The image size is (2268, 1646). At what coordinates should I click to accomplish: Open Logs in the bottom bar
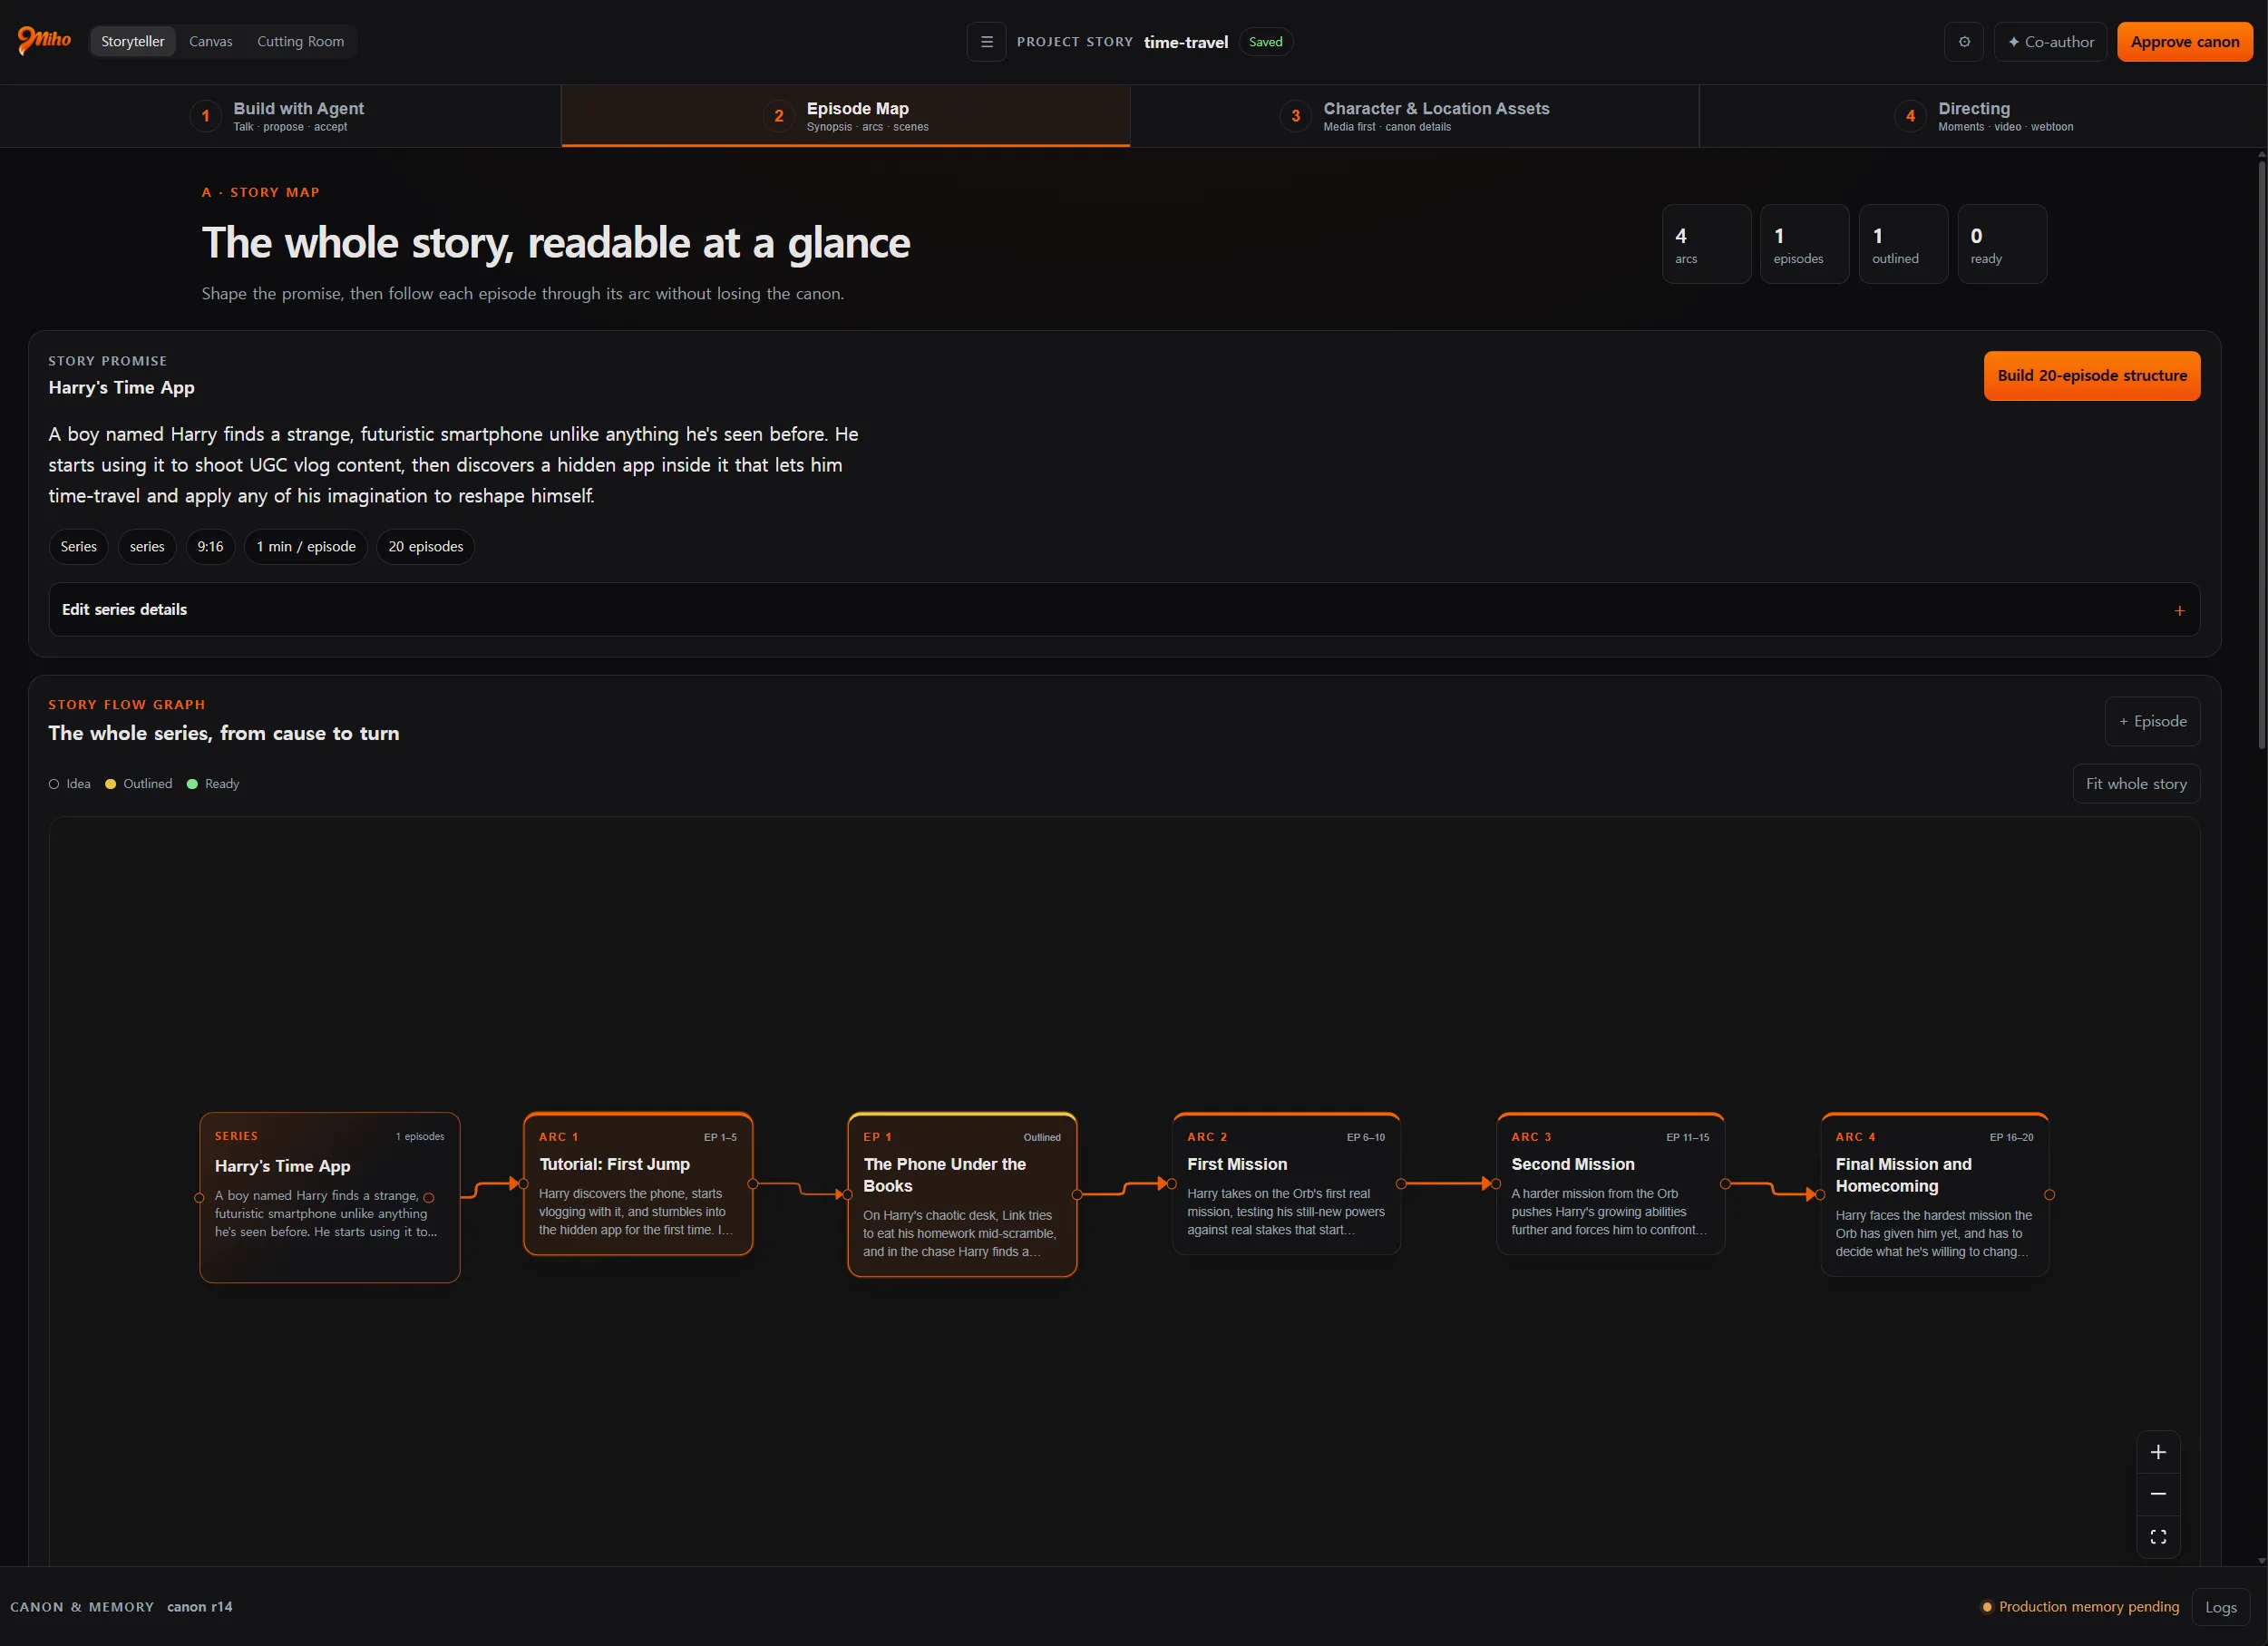pyautogui.click(x=2220, y=1607)
